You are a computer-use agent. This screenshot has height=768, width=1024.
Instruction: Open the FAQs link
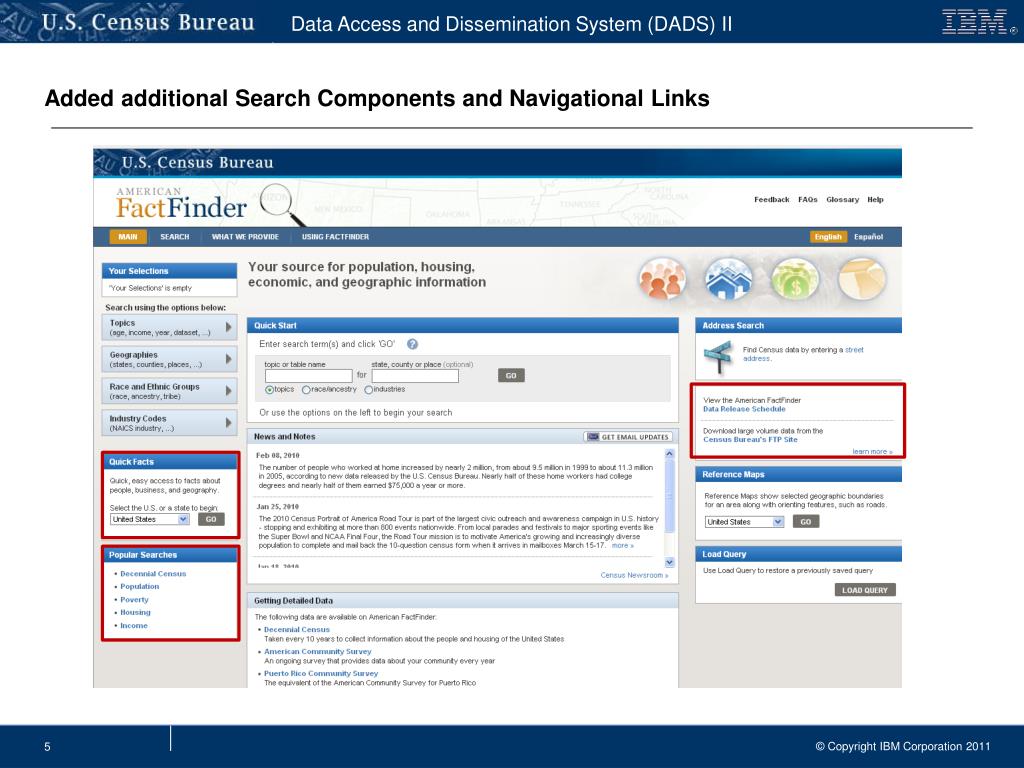(808, 200)
